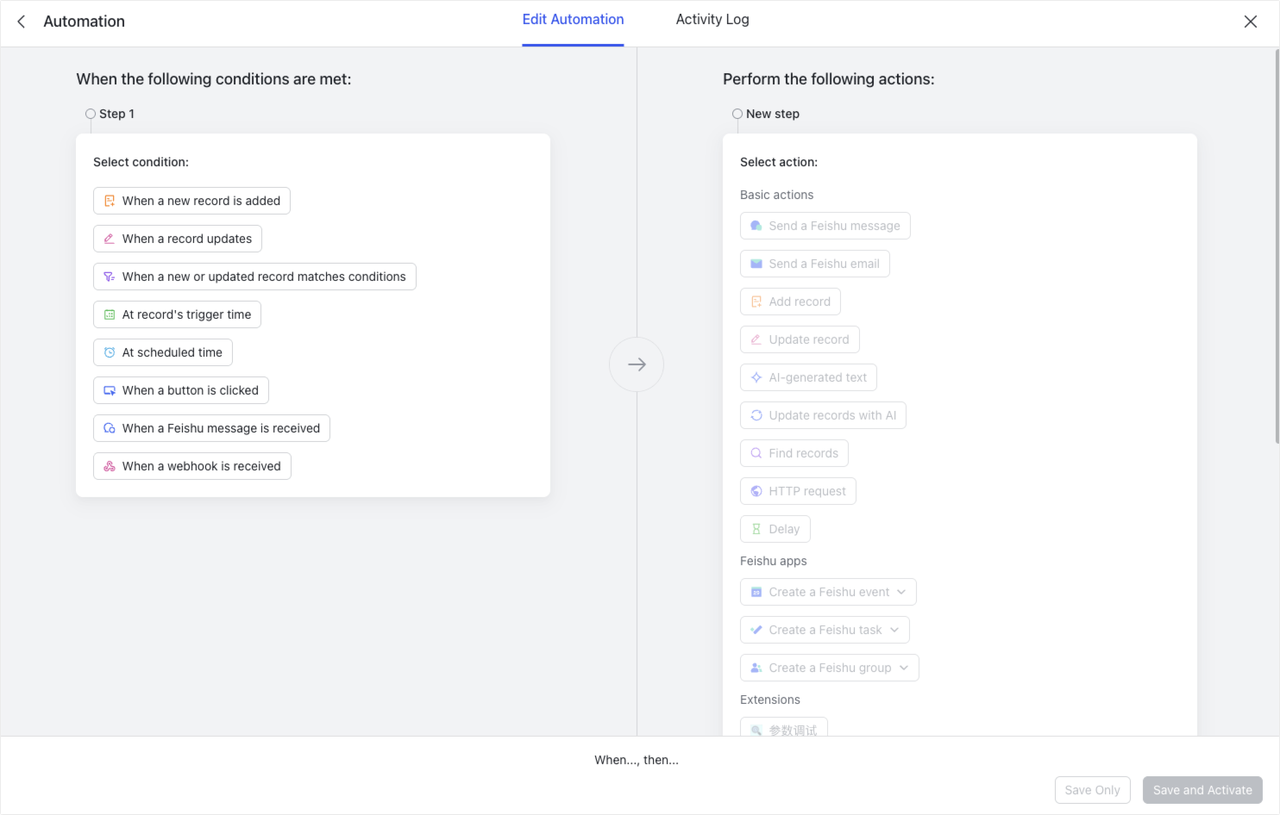Click the Save and Activate button
The image size is (1280, 815).
(x=1203, y=790)
